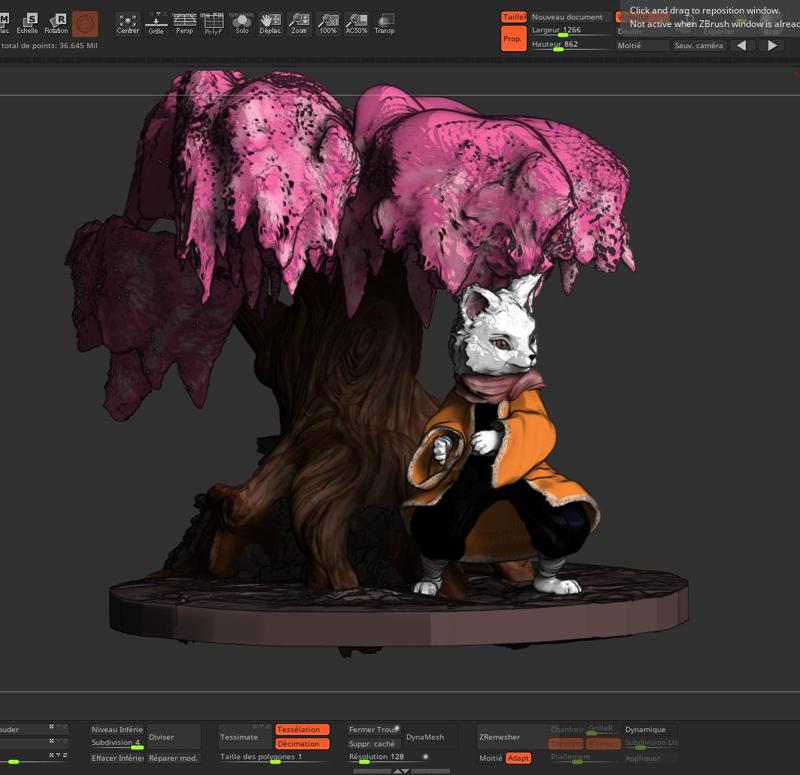Click the Centrer view icon

128,23
